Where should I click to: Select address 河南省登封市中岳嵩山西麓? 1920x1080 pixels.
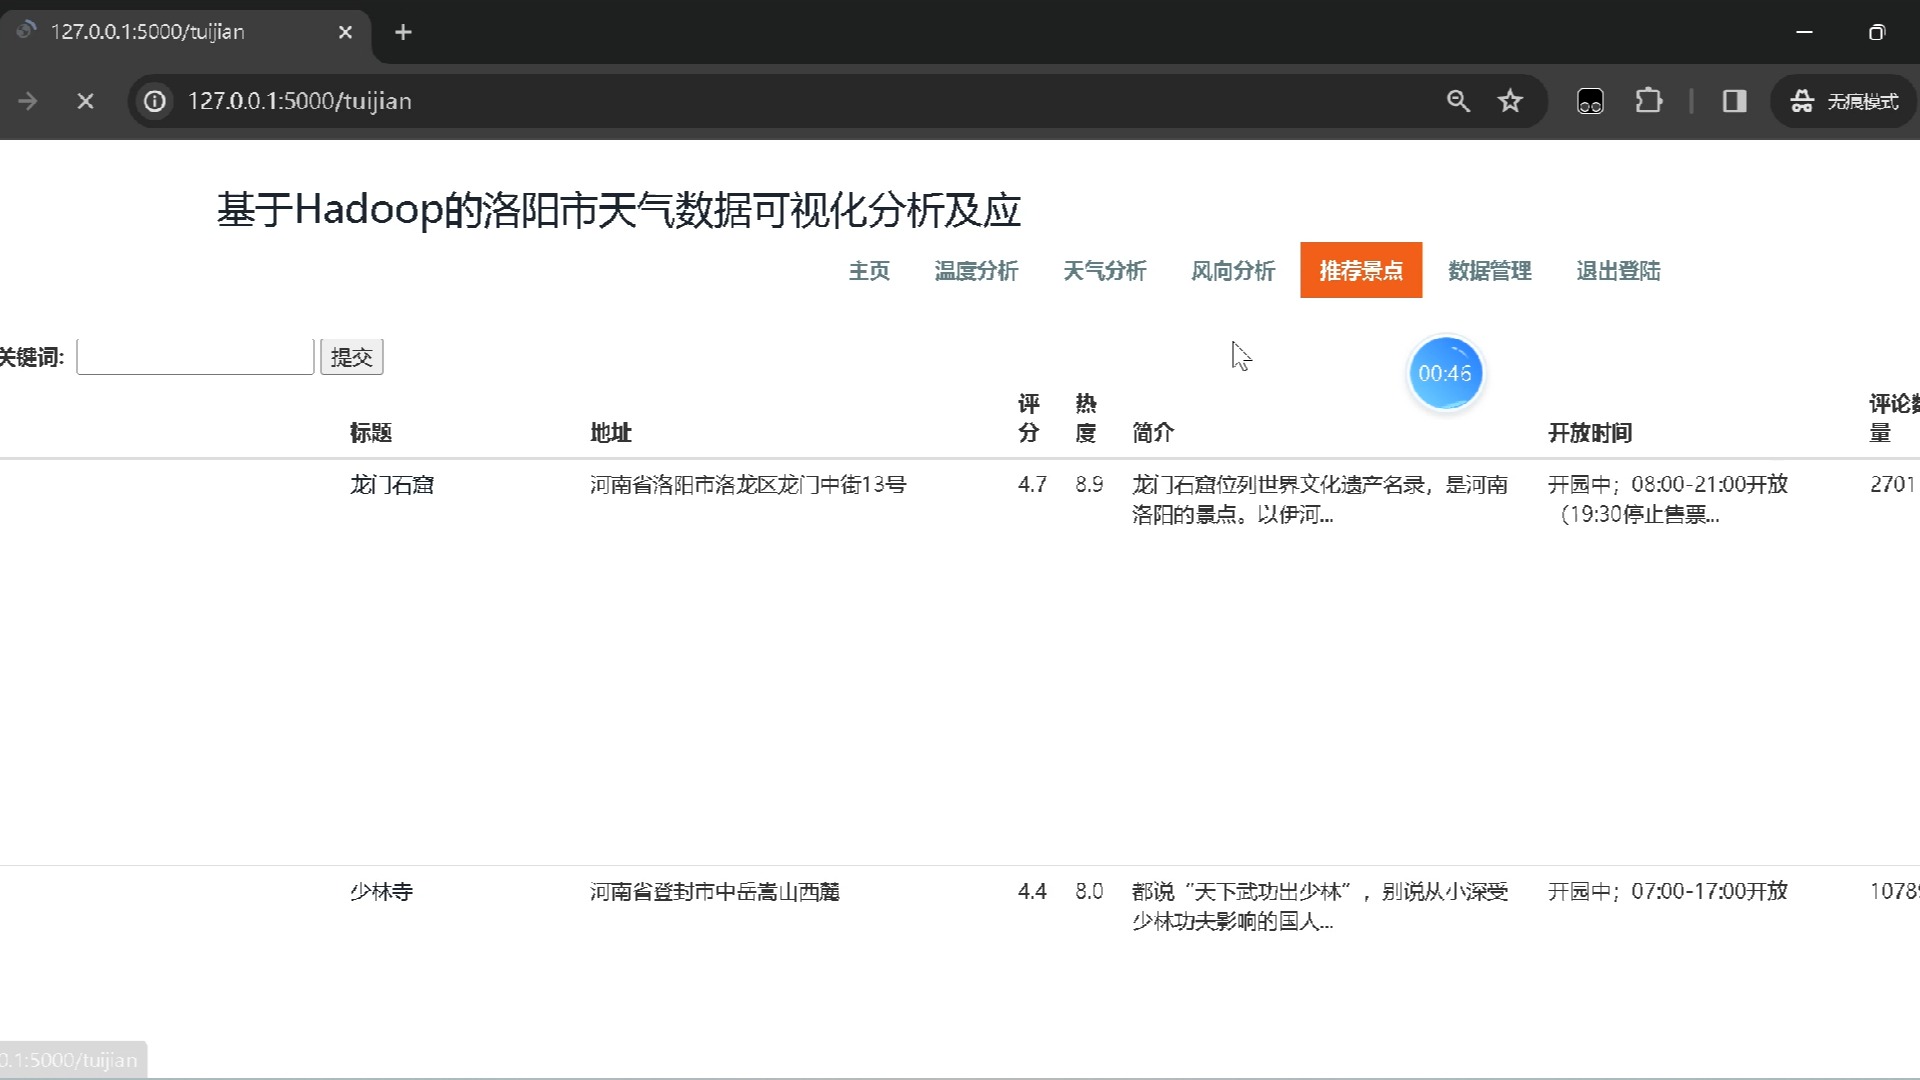point(715,892)
